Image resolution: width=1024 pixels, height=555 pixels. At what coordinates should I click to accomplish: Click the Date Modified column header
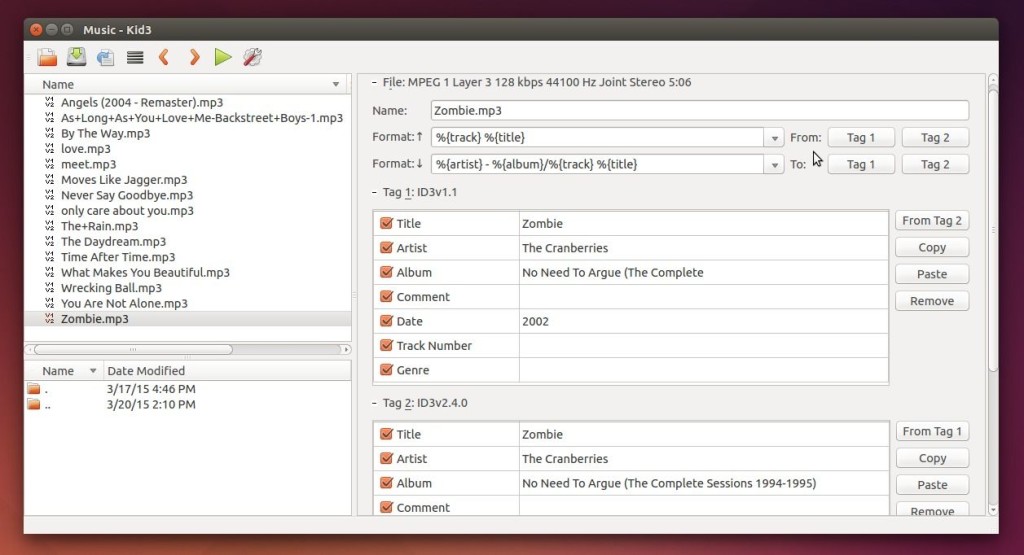(x=227, y=371)
